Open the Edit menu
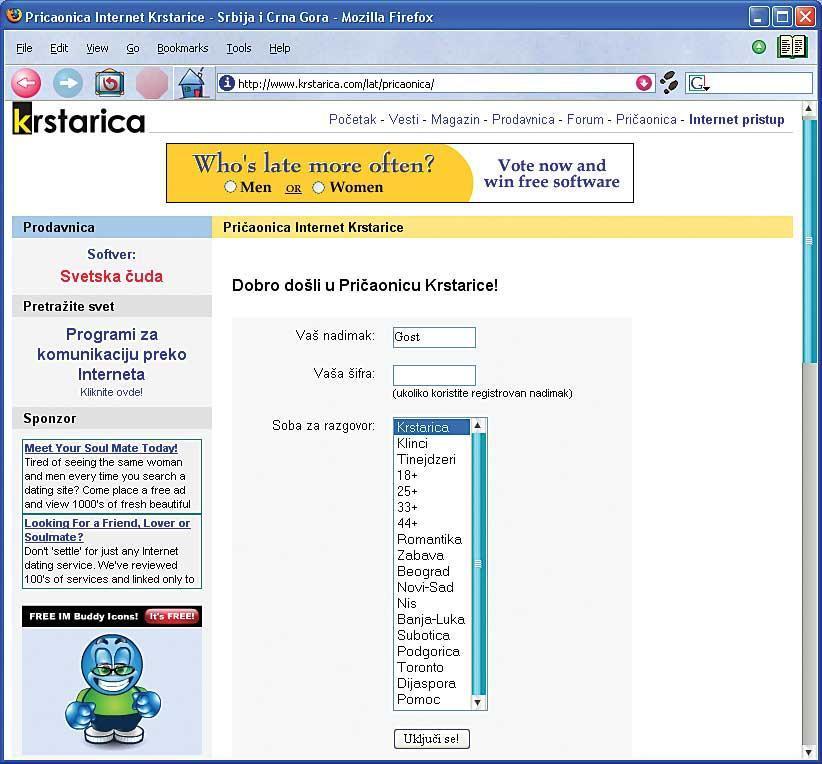This screenshot has height=764, width=822. 59,48
